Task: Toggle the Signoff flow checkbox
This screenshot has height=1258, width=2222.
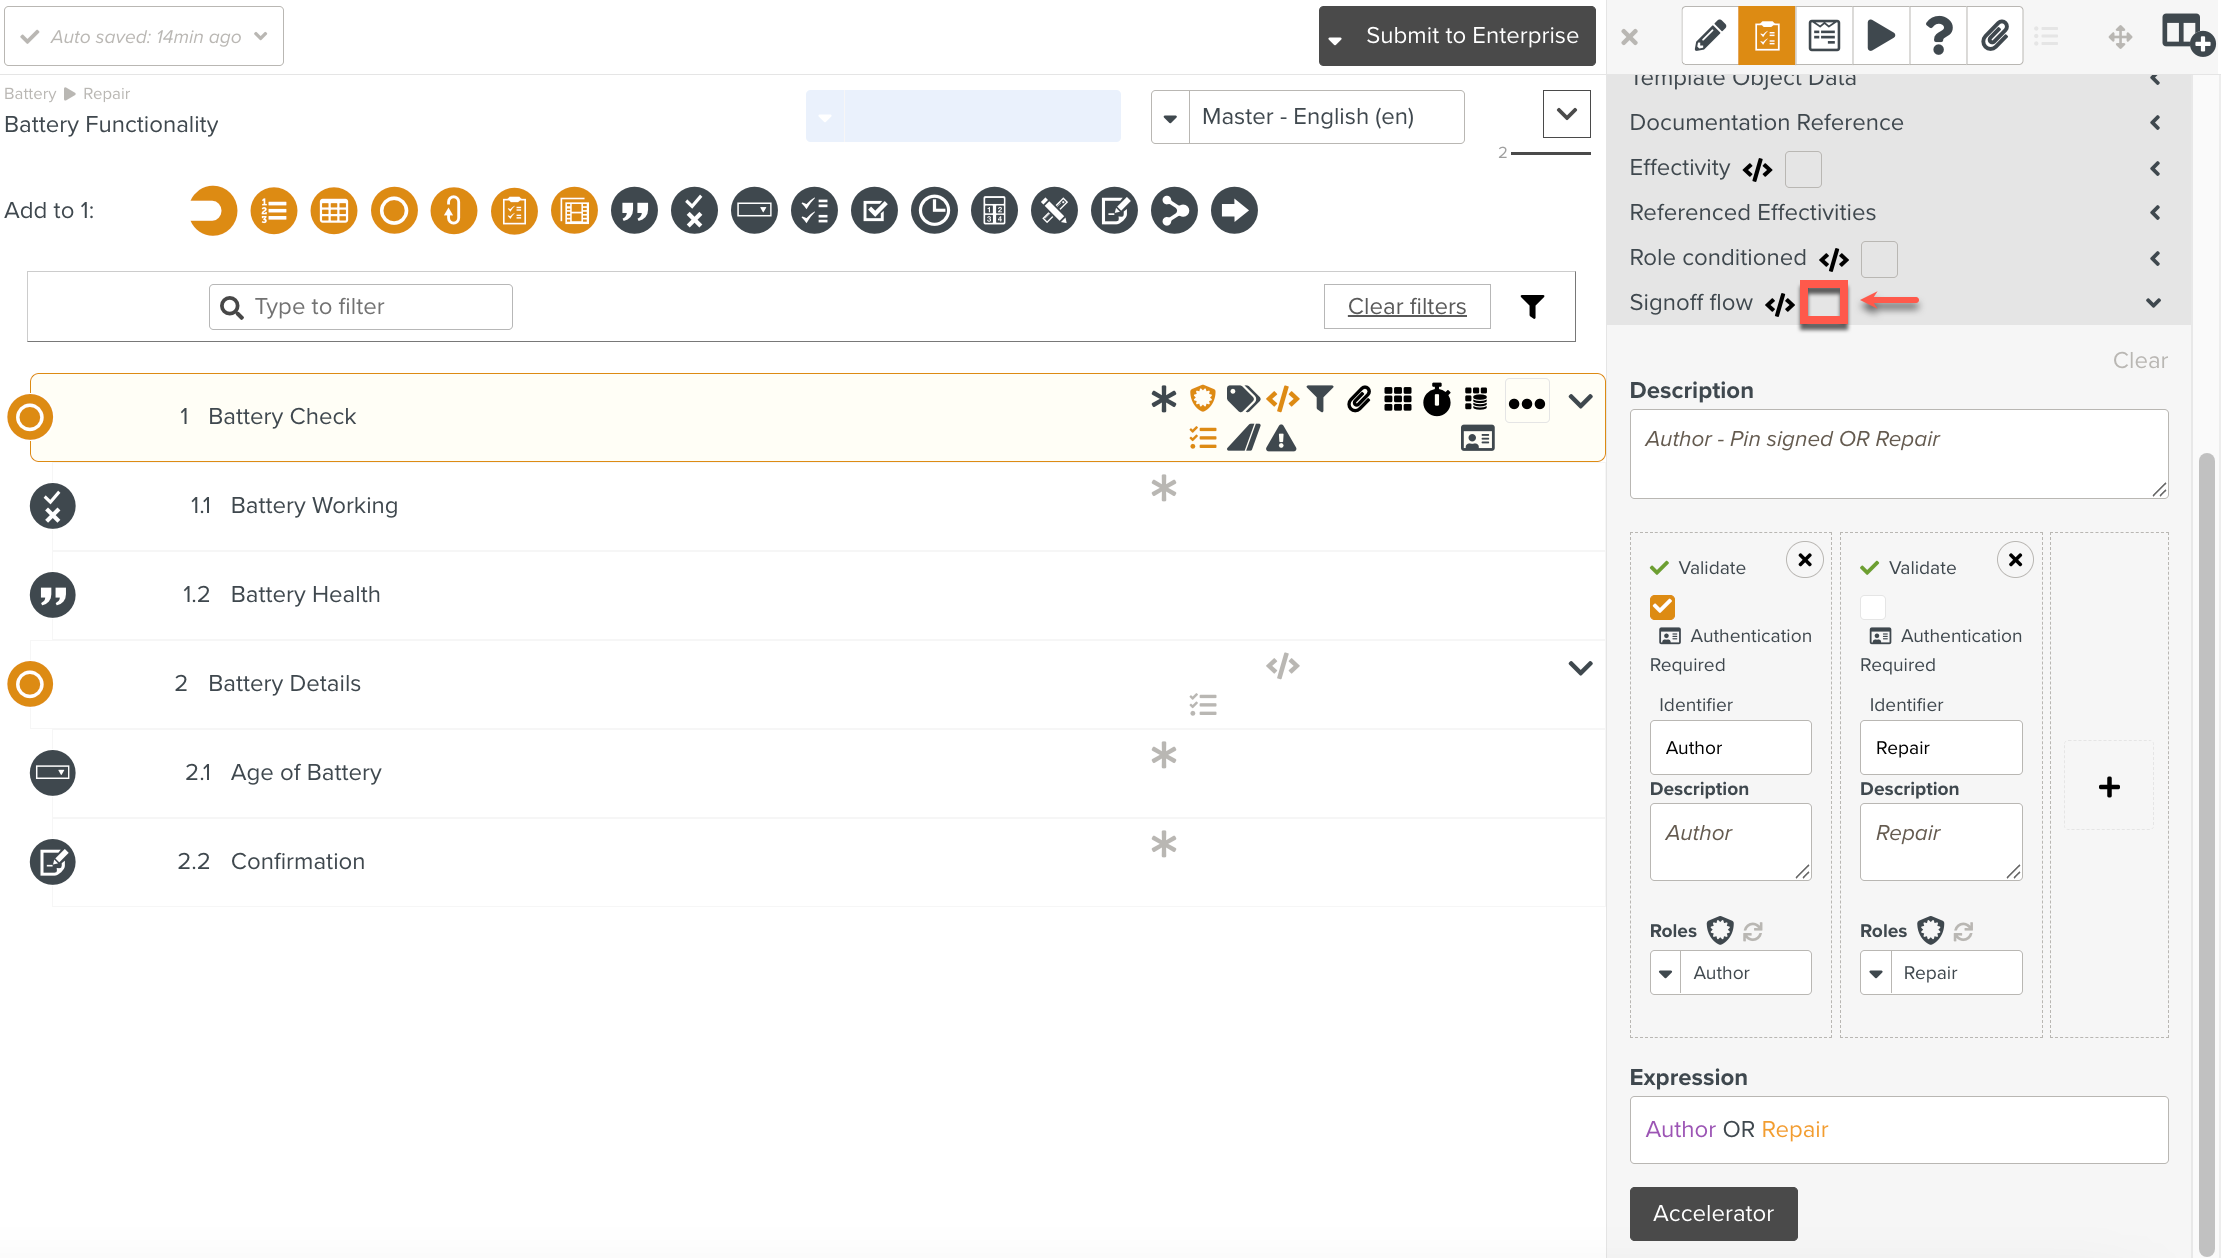Action: (1823, 303)
